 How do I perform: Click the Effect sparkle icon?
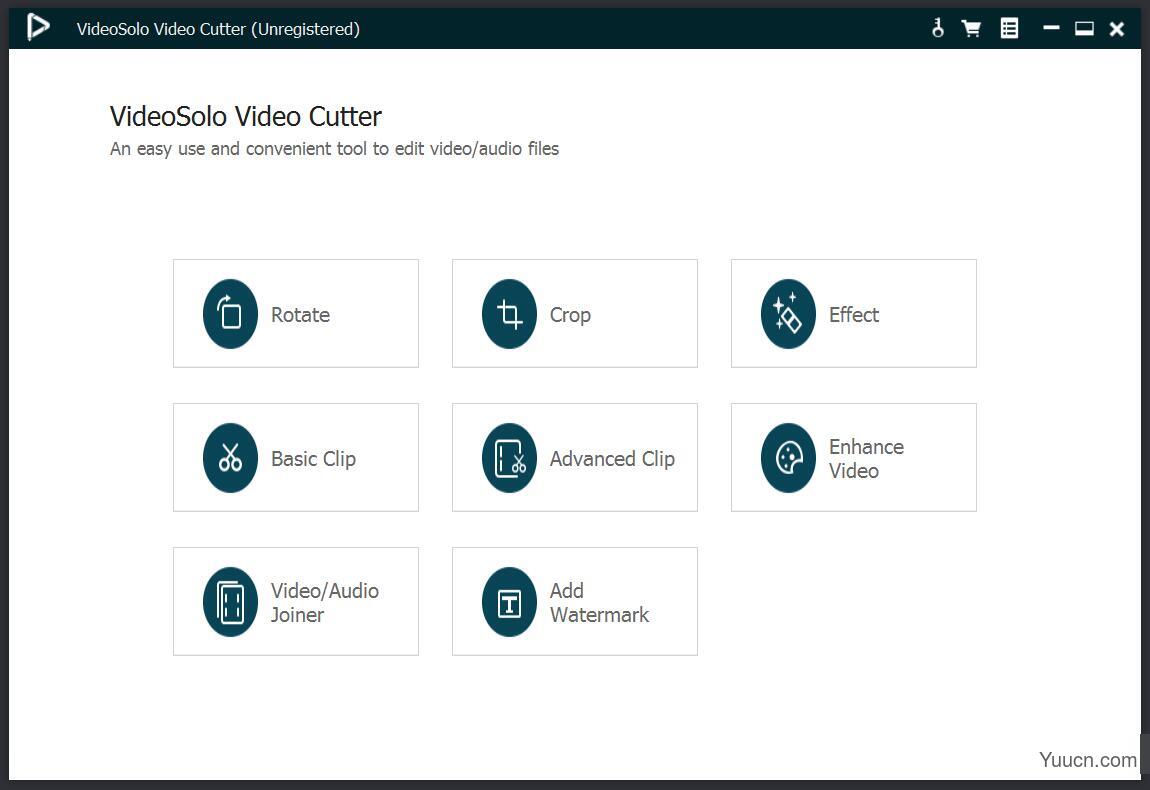788,314
